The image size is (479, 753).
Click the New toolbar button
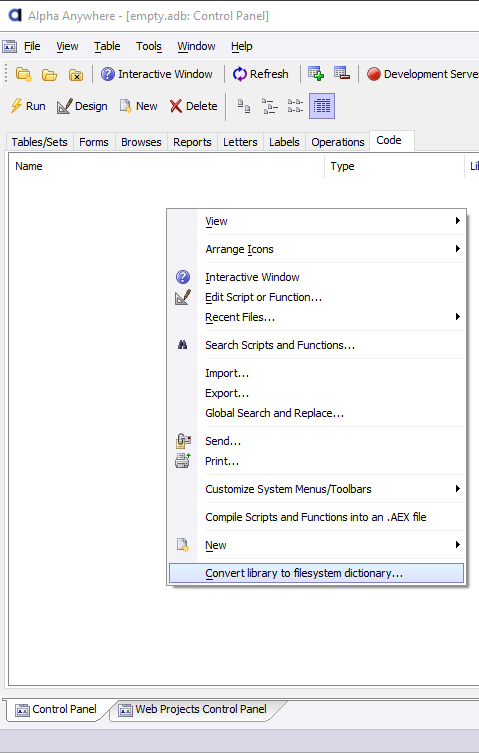pyautogui.click(x=138, y=106)
